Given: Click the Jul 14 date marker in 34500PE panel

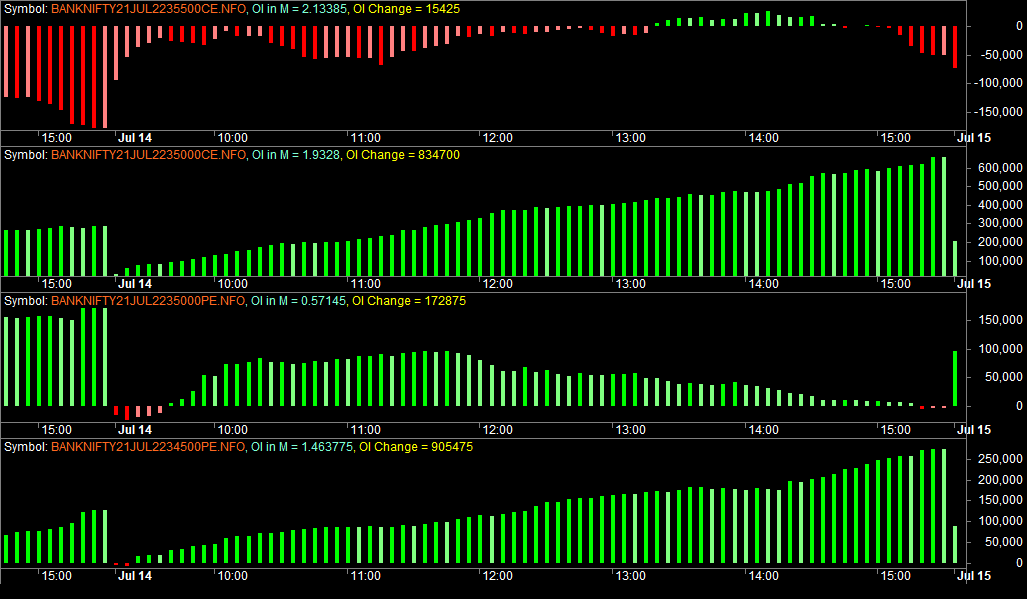Looking at the screenshot, I should (135, 576).
